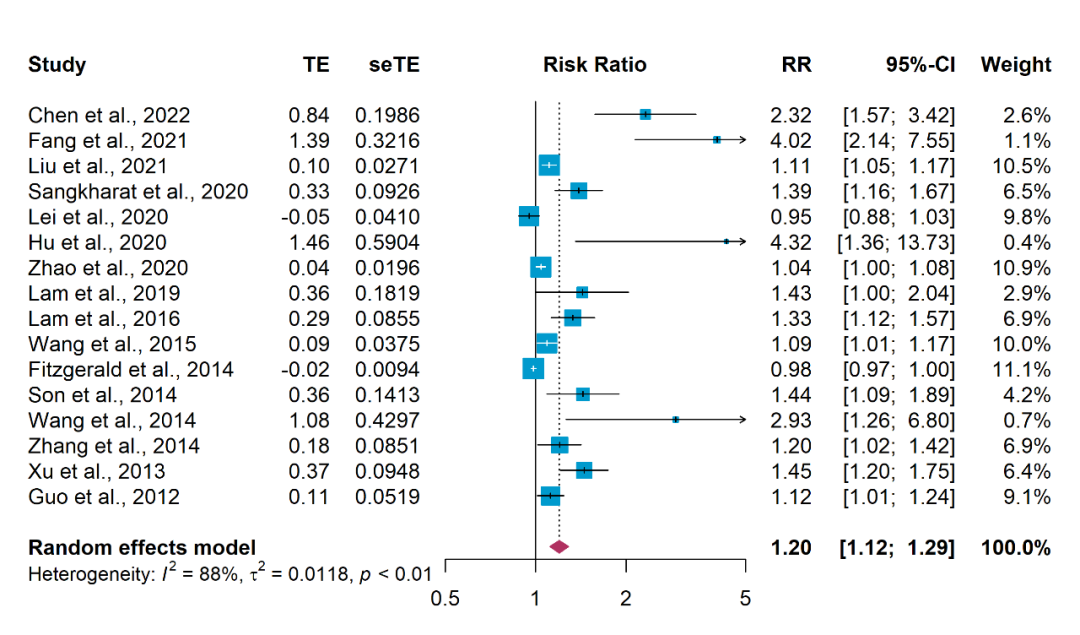This screenshot has height=635, width=1080.
Task: Click the pooled-estimate diamond marker
Action: coord(559,547)
